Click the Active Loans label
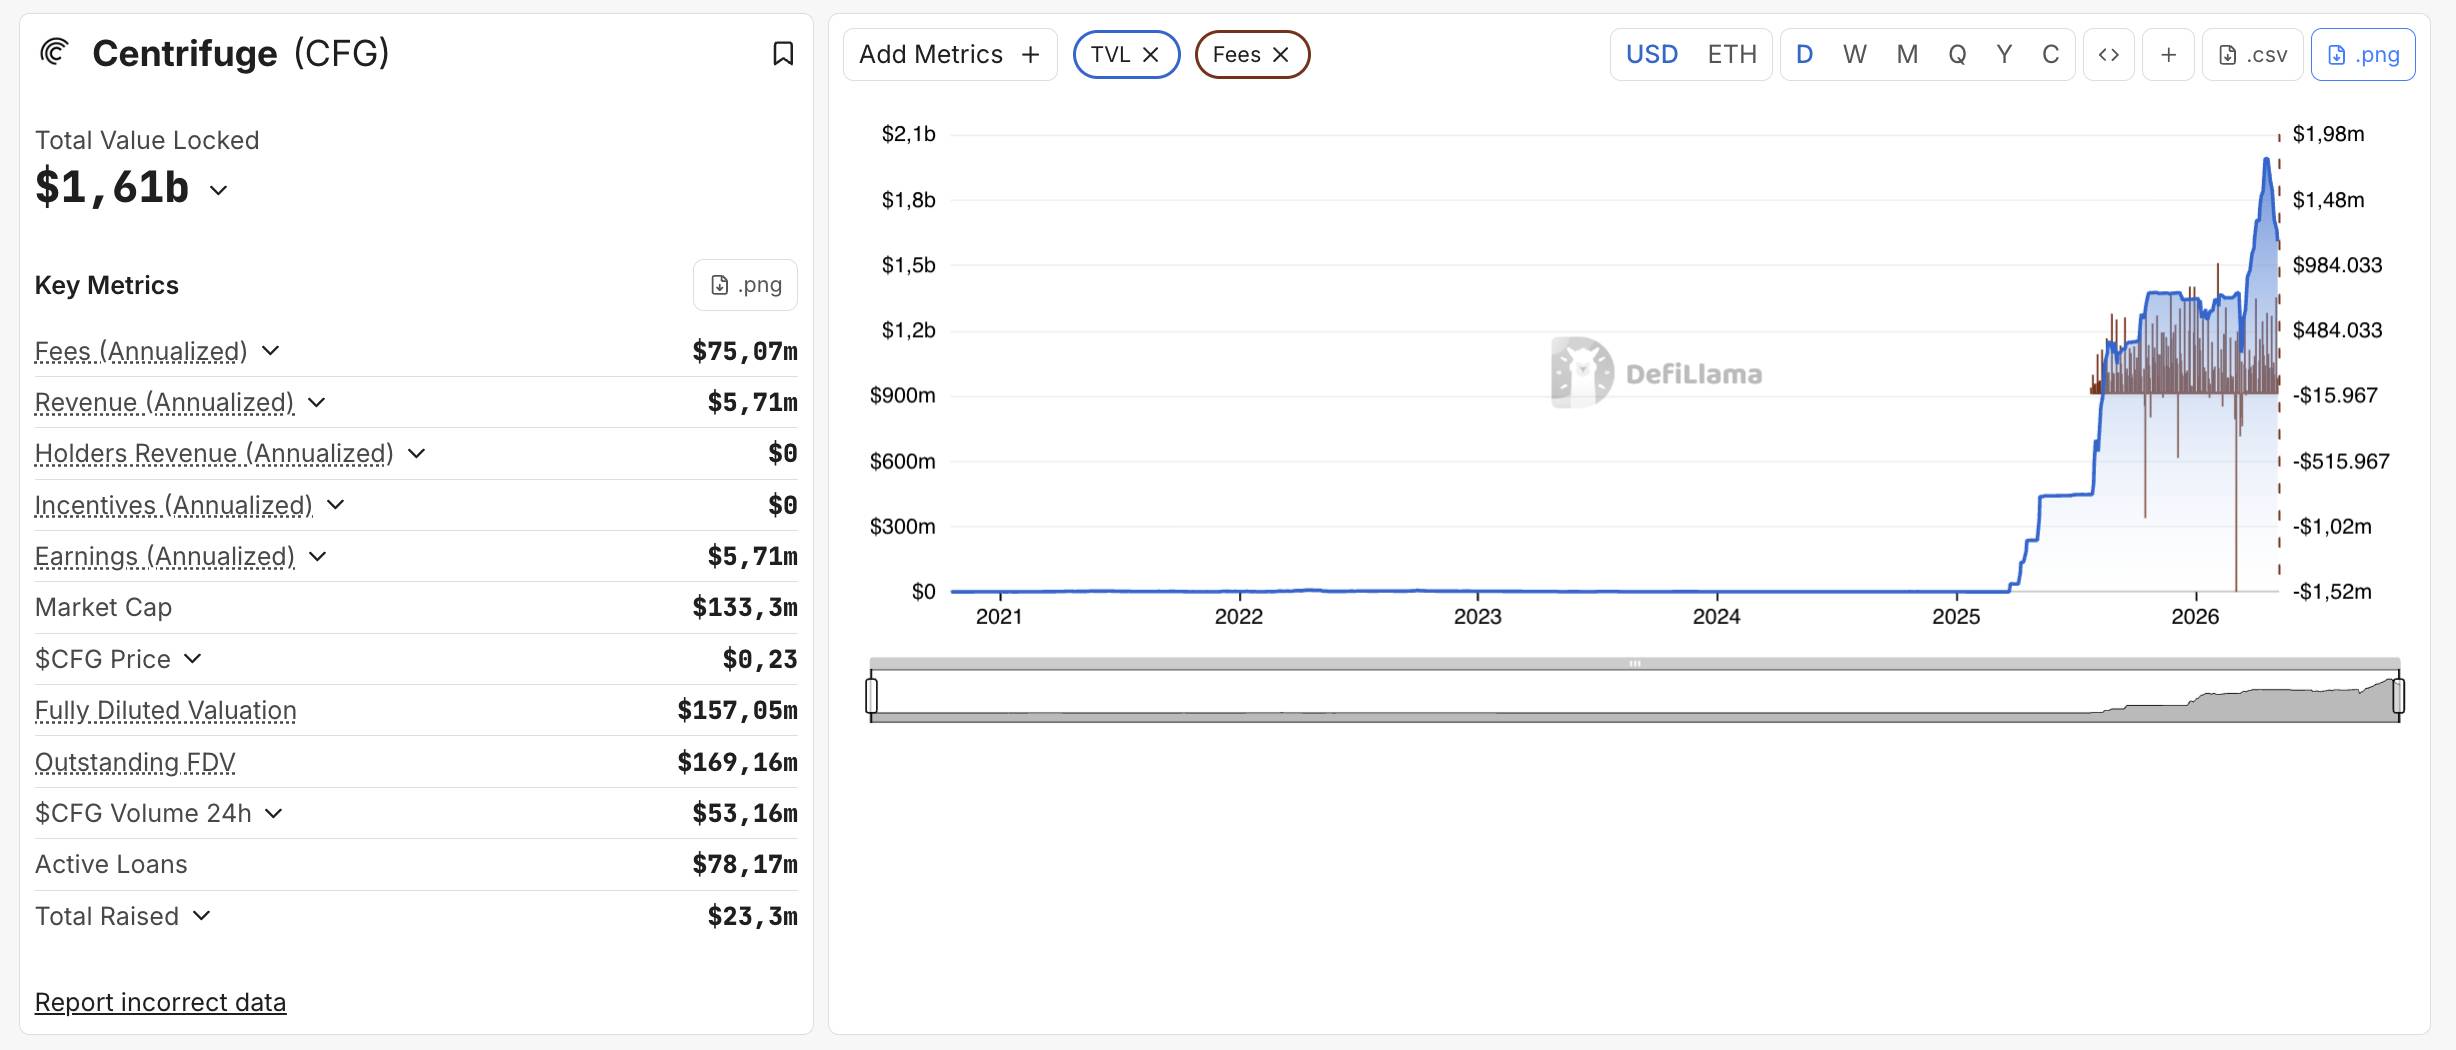Viewport: 2456px width, 1050px height. point(111,864)
